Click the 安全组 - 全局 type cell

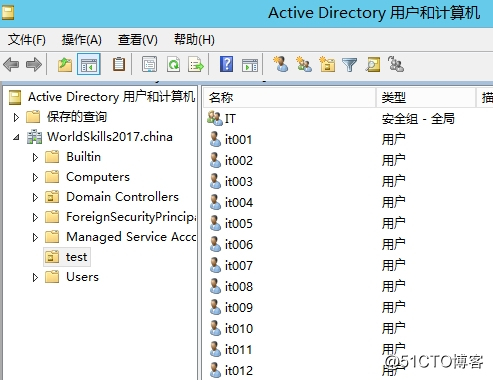(x=418, y=119)
